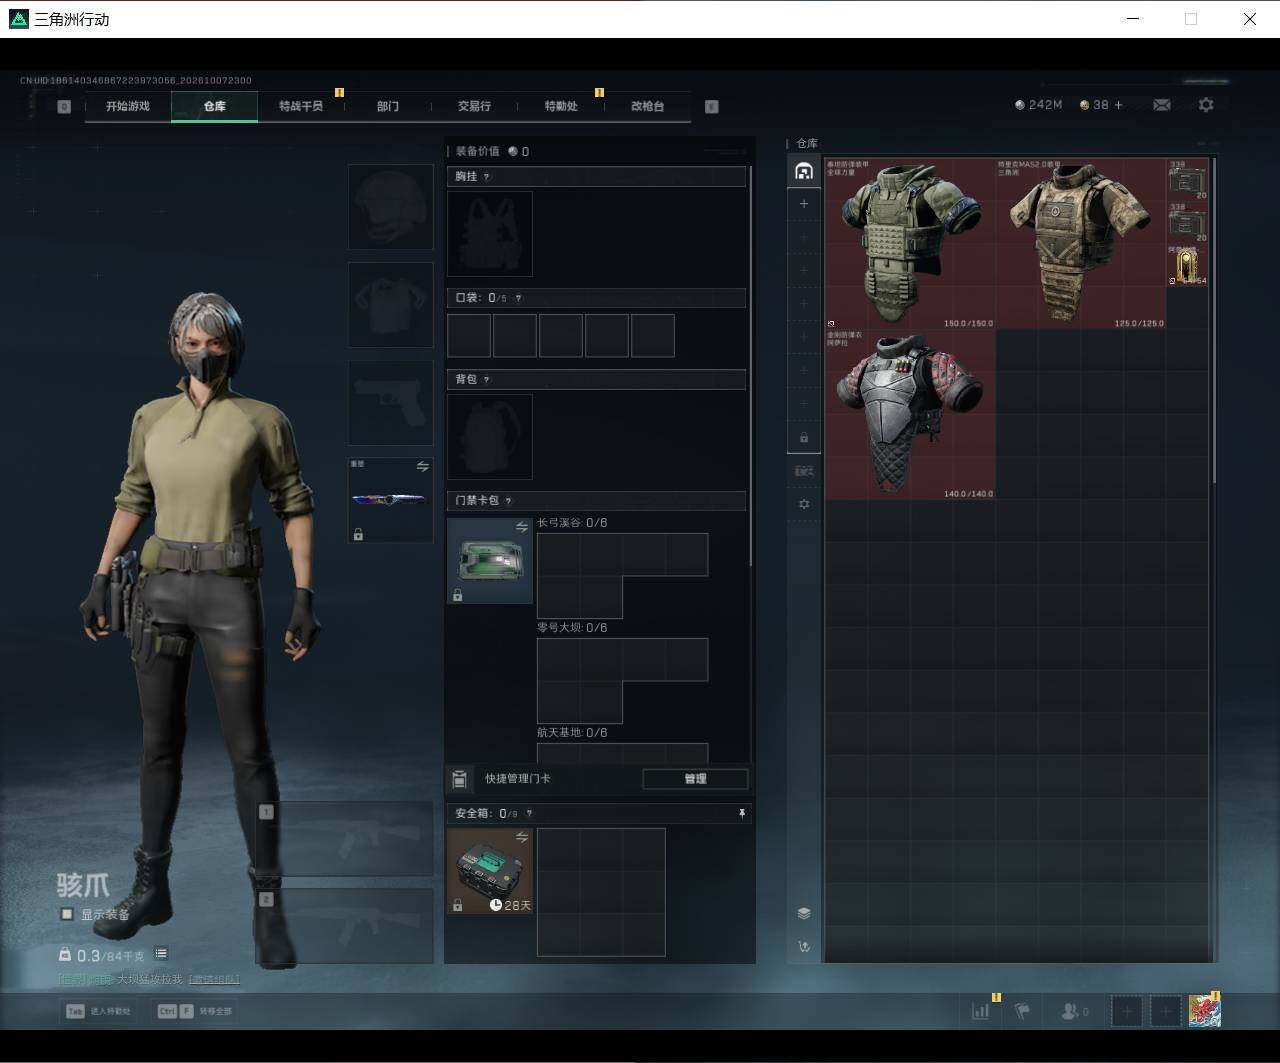Screen dimensions: 1280x1063
Task: Click the flags icon in bottom bar
Action: click(x=1023, y=1011)
